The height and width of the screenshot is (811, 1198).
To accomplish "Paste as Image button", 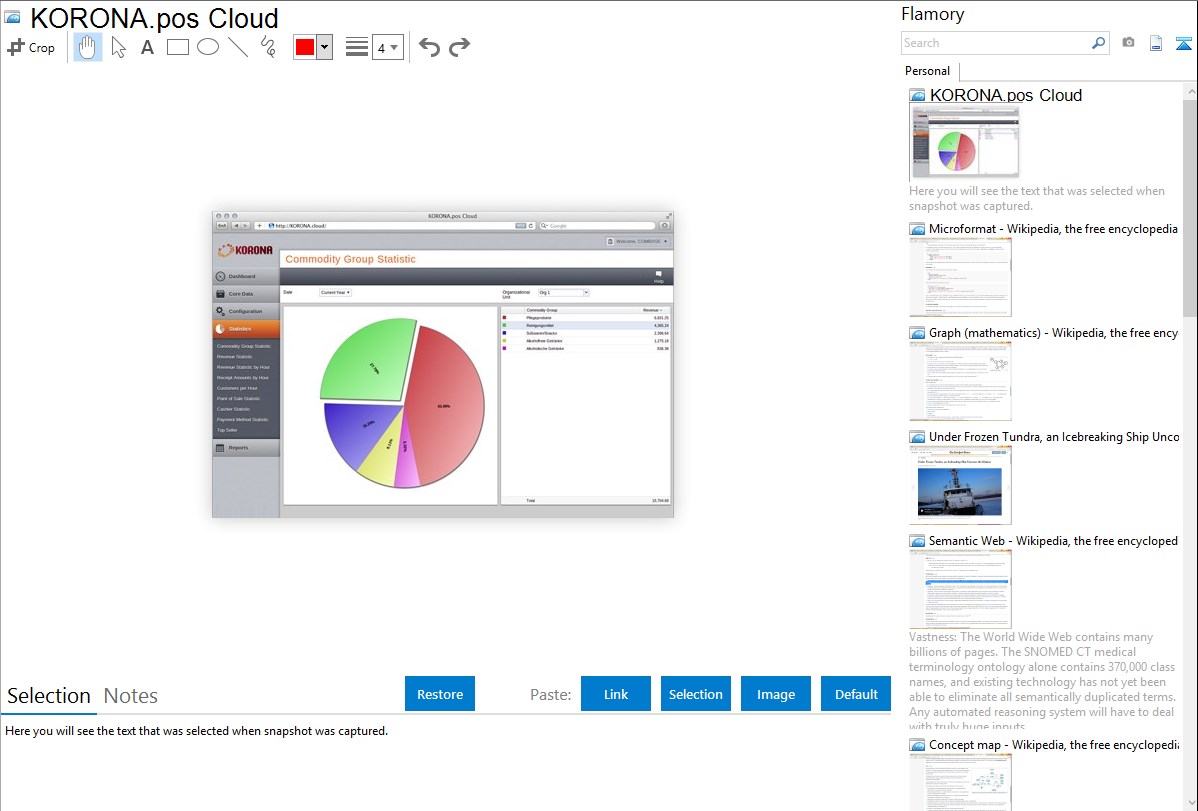I will point(775,694).
